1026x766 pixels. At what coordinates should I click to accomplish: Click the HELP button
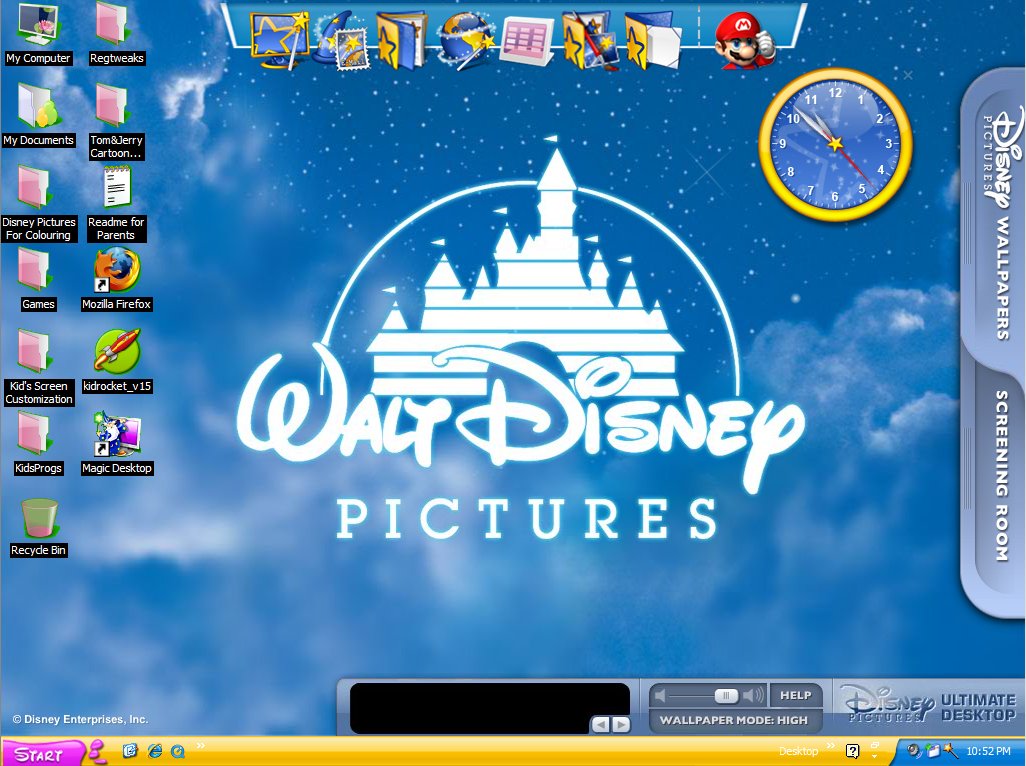tap(796, 695)
